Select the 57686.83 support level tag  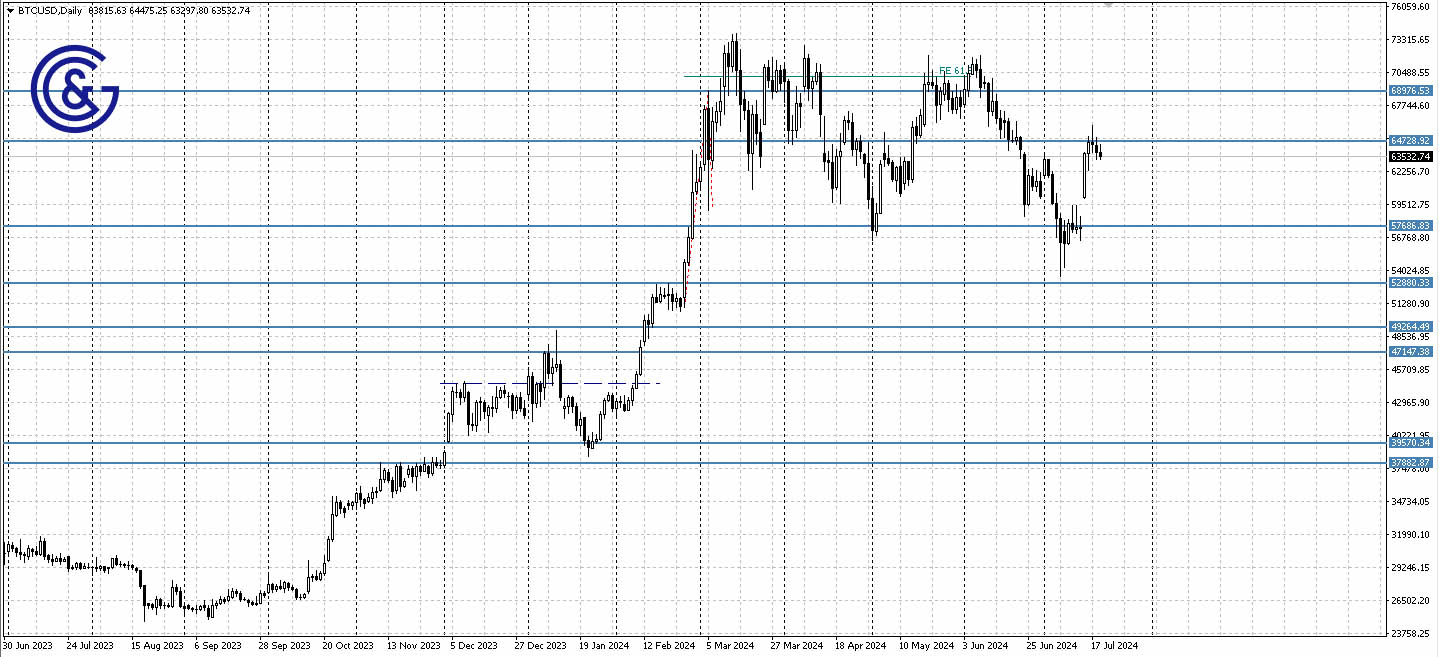click(1412, 226)
